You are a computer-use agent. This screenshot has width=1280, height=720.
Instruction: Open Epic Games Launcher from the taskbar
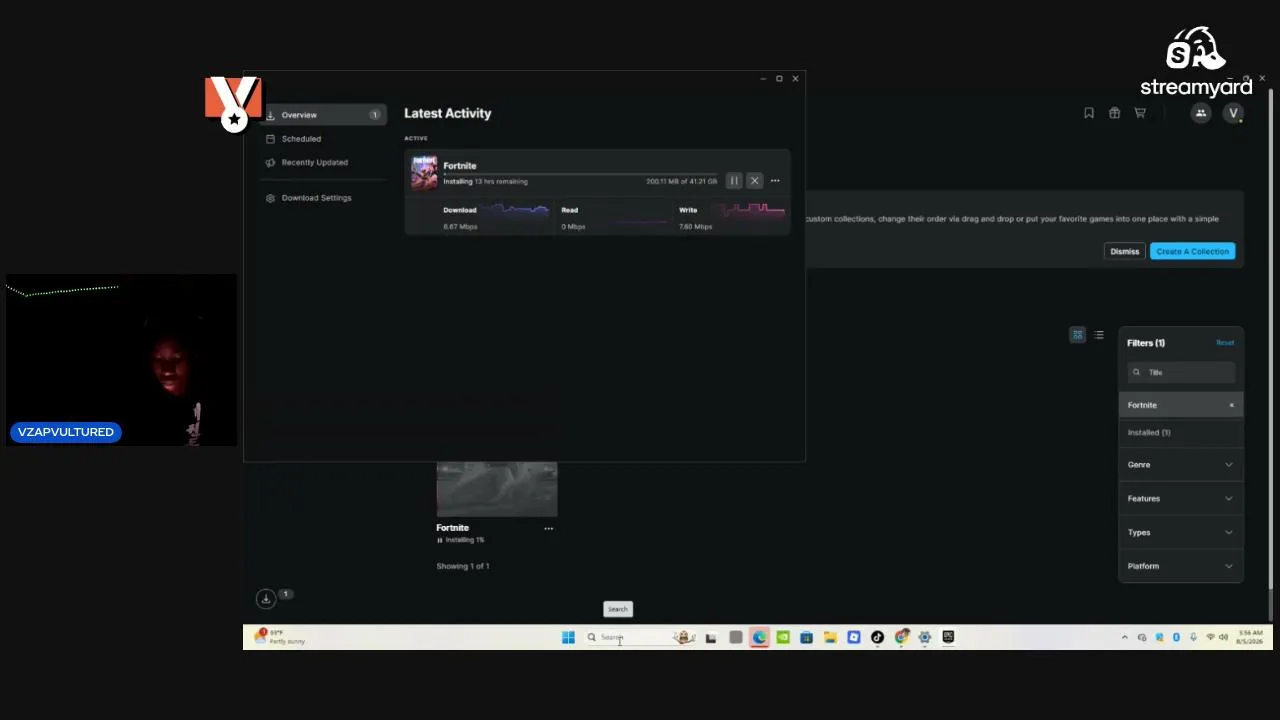tap(948, 637)
